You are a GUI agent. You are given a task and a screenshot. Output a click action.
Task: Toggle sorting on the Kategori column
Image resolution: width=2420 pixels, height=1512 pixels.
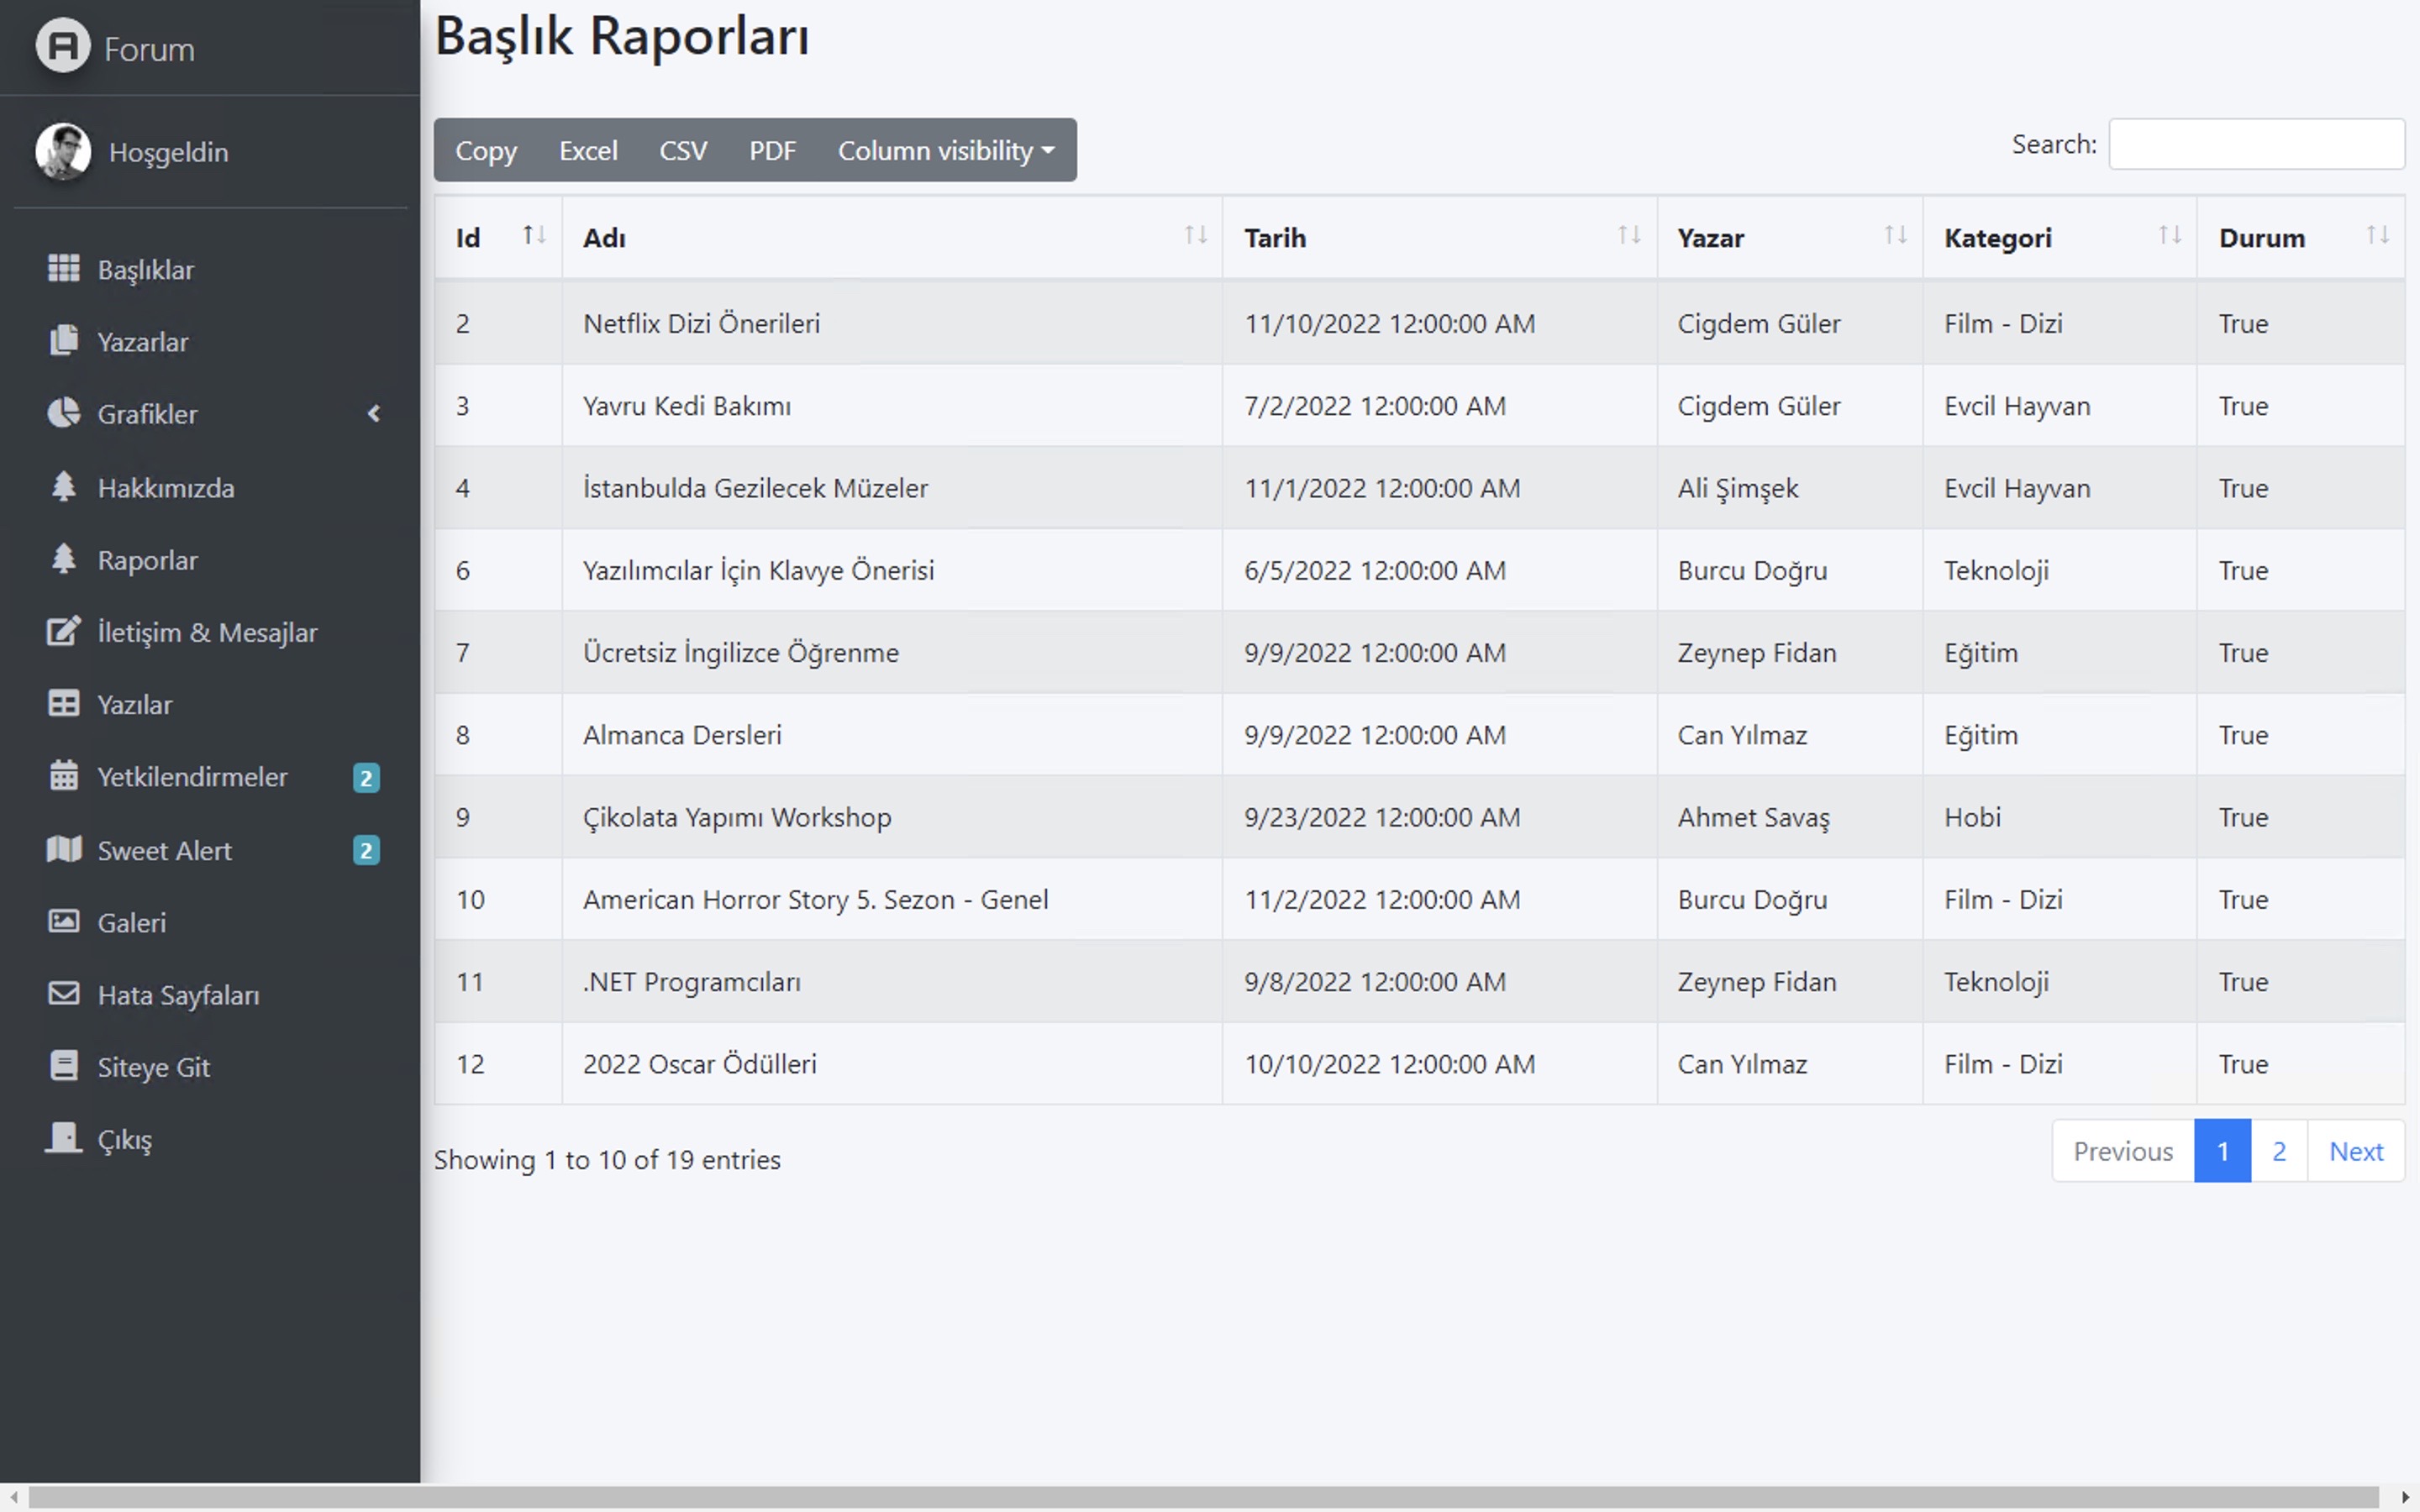coord(2169,236)
